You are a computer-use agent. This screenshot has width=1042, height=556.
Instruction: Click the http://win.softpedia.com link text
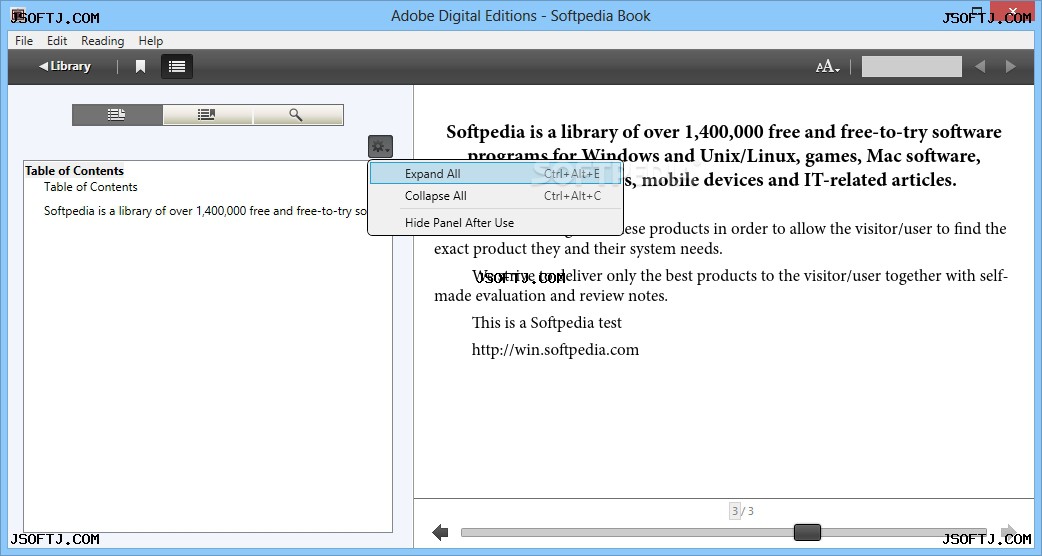tap(555, 349)
